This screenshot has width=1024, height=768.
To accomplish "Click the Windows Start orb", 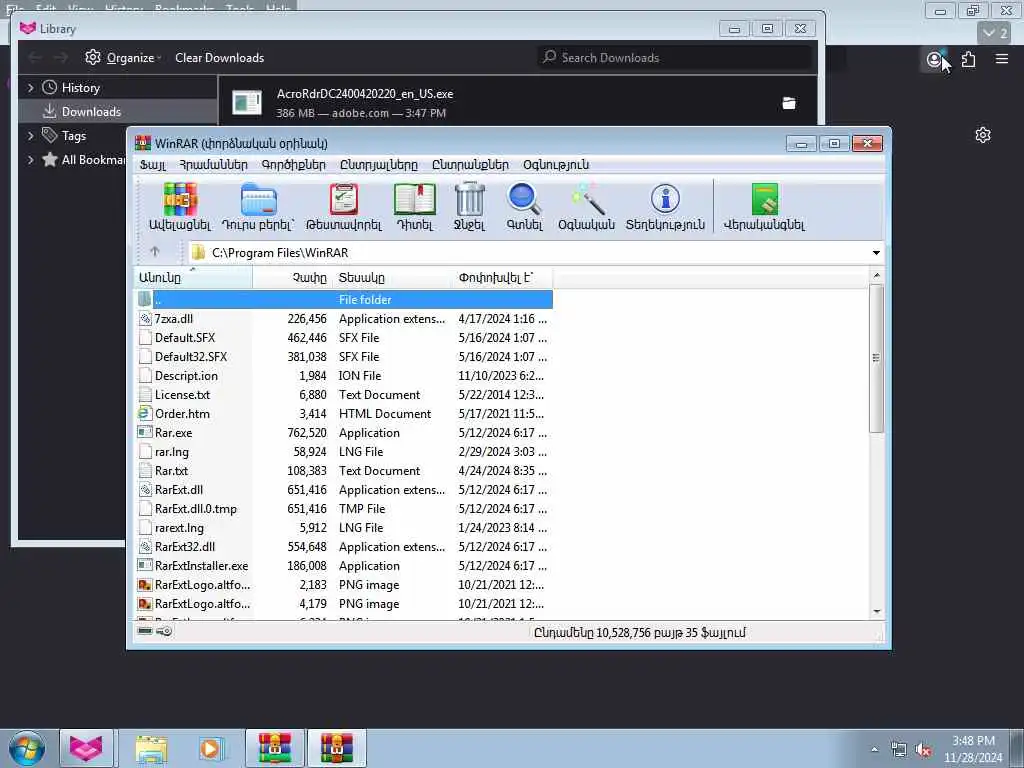I will point(27,748).
